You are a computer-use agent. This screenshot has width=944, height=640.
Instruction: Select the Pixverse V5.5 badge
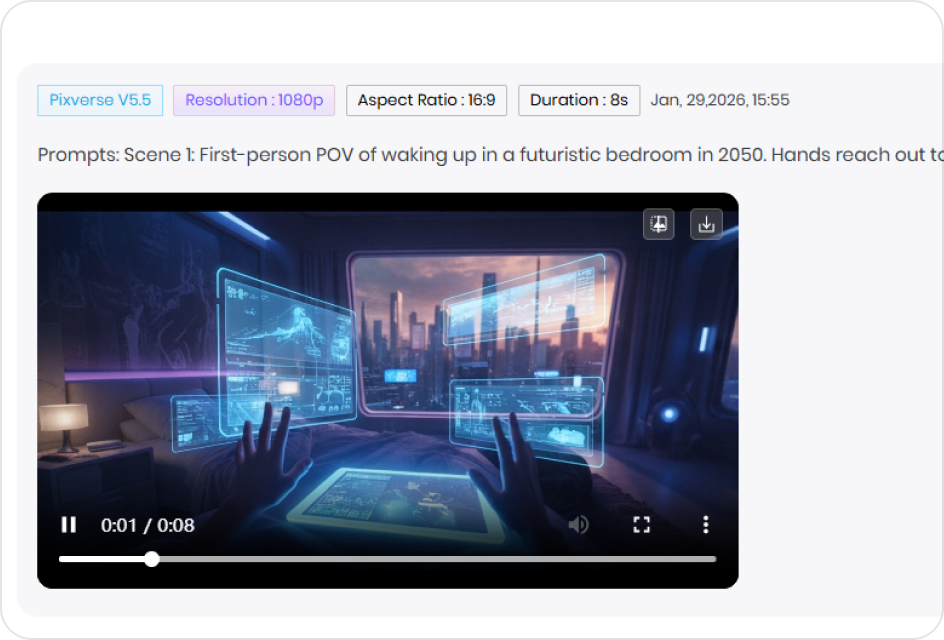click(99, 100)
